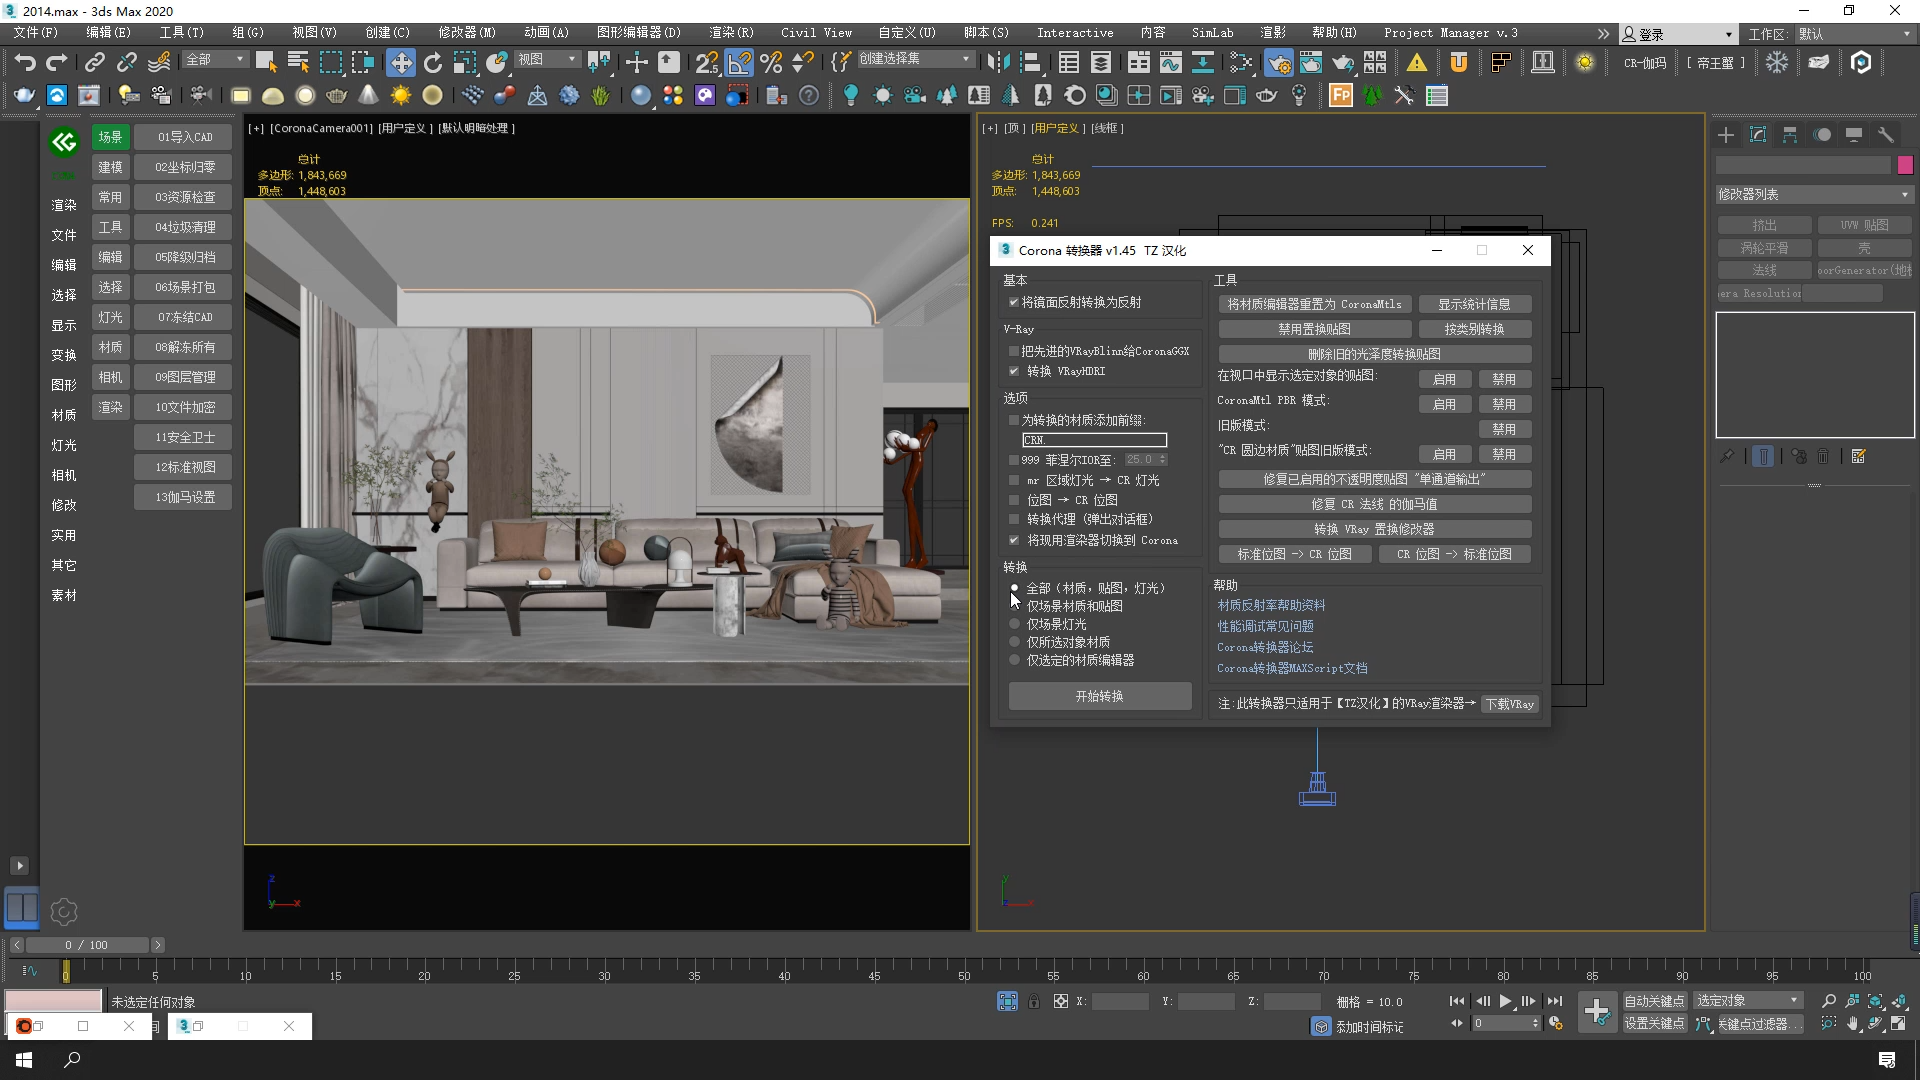Viewport: 1920px width, 1080px height.
Task: Click the Mirror tool icon
Action: click(x=997, y=63)
